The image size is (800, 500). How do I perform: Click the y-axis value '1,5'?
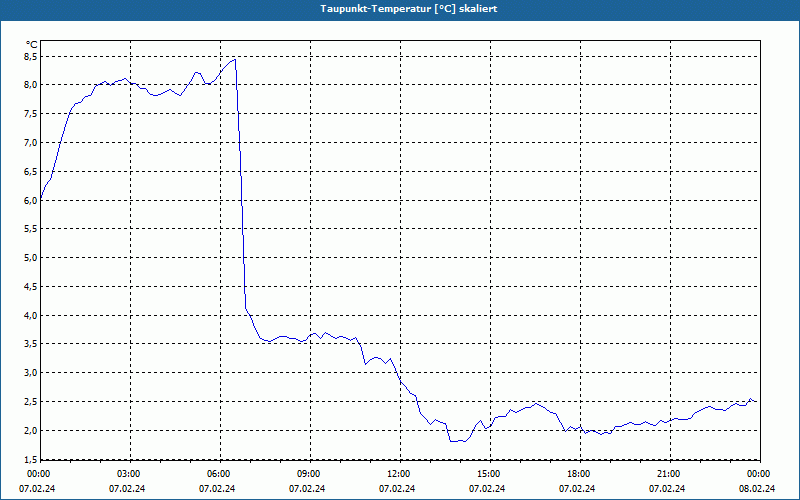[31, 460]
